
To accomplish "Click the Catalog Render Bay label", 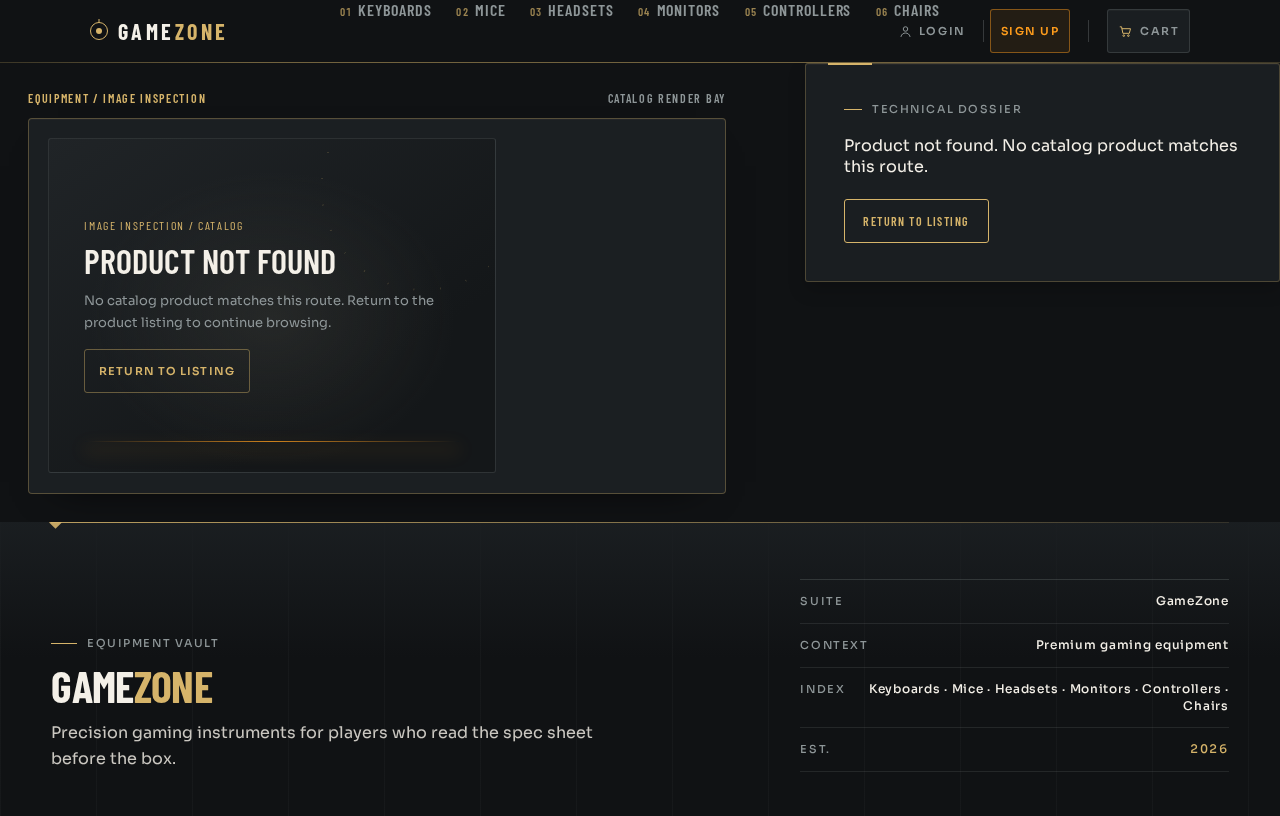I will pos(667,98).
